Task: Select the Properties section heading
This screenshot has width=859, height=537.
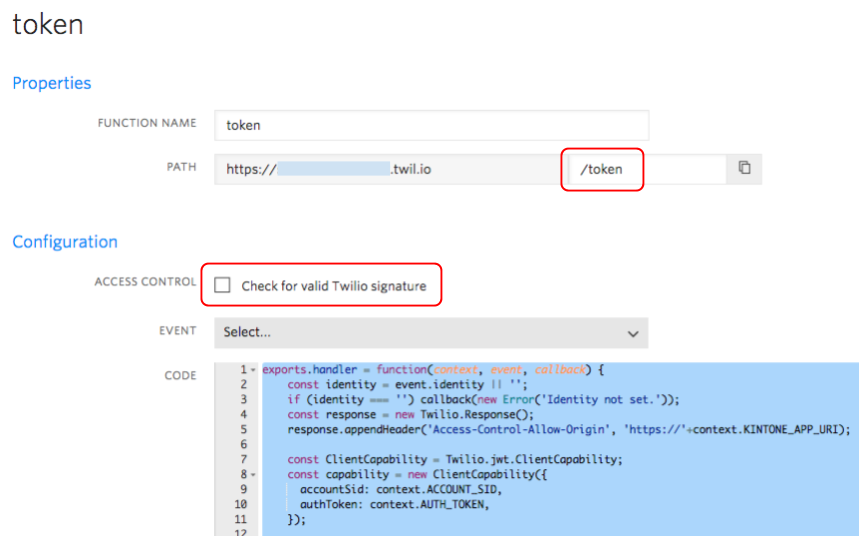Action: (51, 83)
